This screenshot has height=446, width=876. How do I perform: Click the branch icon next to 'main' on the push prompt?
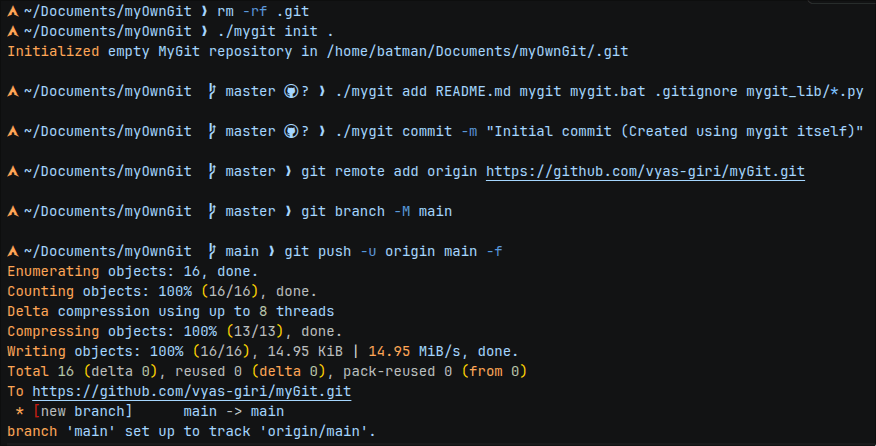(212, 252)
